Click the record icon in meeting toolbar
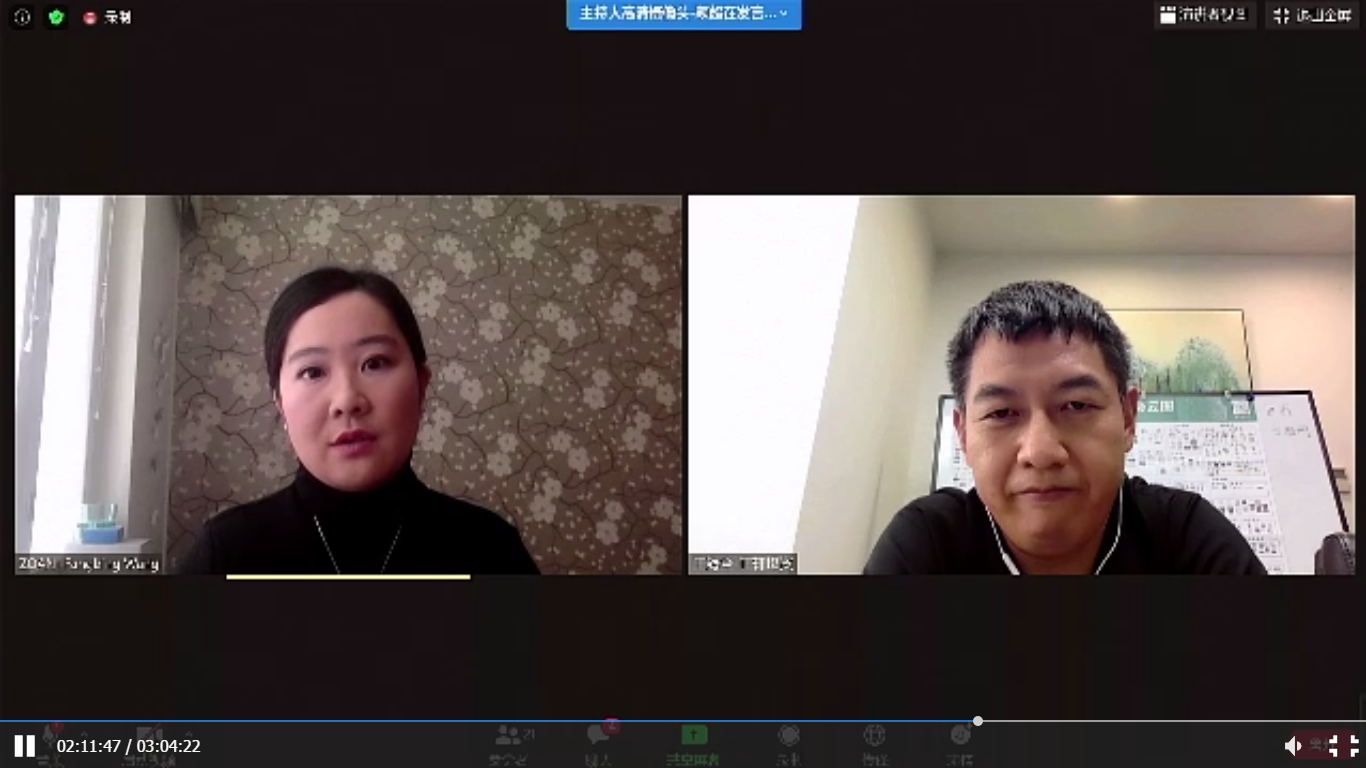Viewport: 1366px width, 768px height. coord(789,737)
